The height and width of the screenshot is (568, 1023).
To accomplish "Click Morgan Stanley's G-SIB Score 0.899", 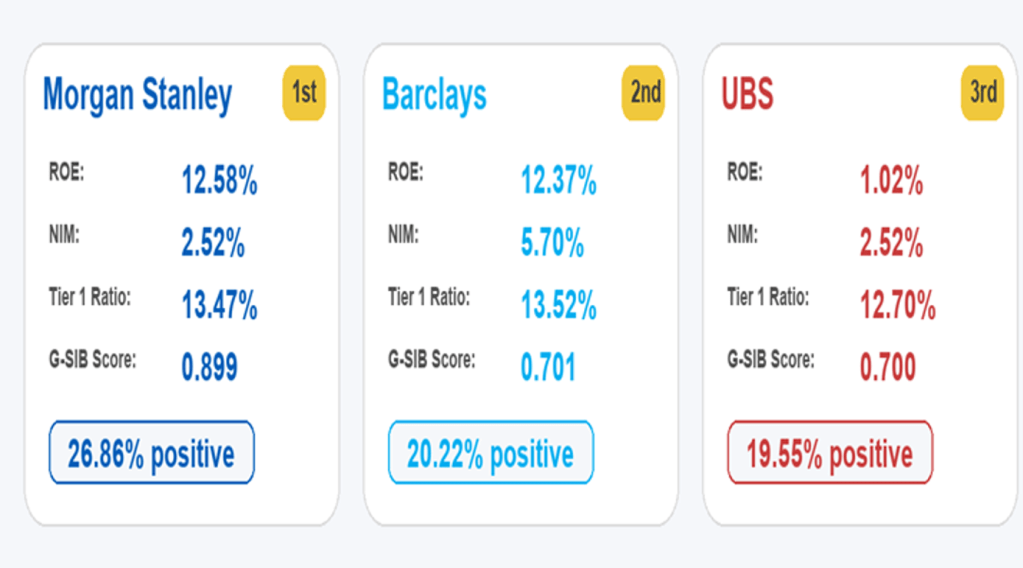I will pyautogui.click(x=209, y=367).
